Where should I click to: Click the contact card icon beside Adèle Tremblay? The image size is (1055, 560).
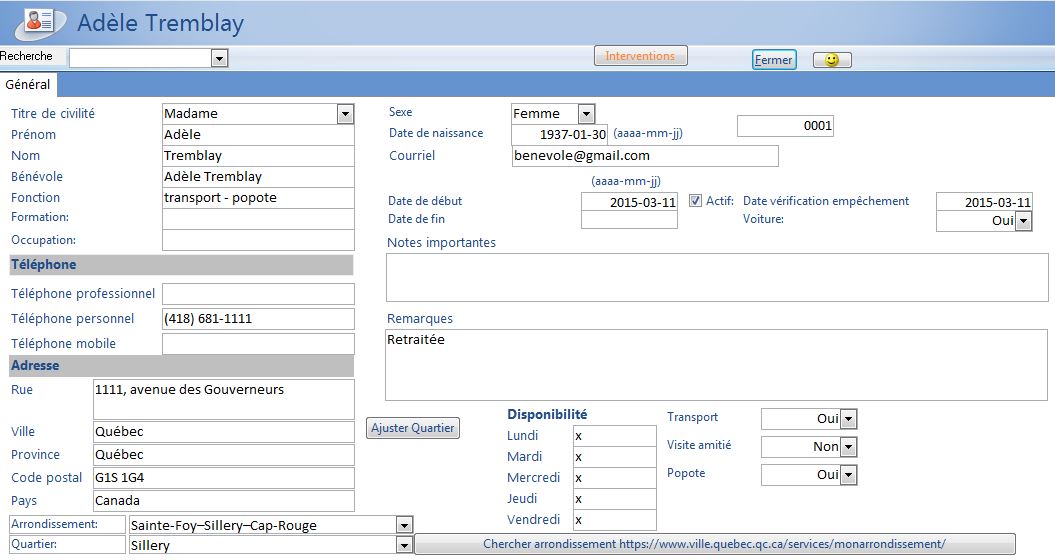click(x=40, y=22)
